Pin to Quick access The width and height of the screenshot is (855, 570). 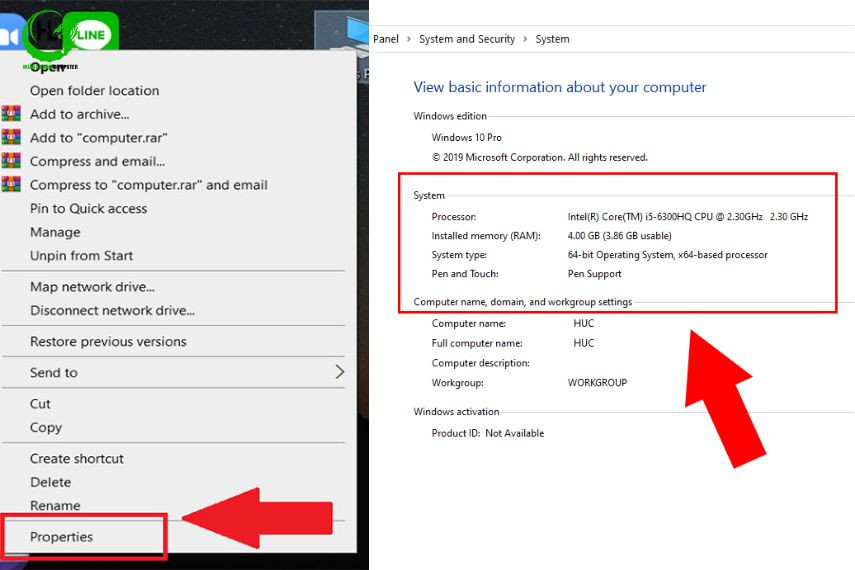click(88, 208)
